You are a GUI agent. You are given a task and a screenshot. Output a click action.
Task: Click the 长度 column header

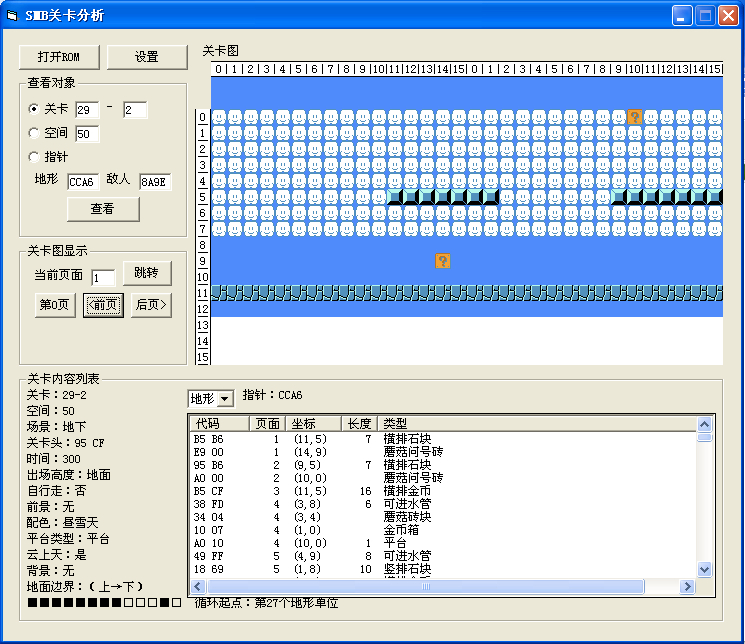coord(359,423)
